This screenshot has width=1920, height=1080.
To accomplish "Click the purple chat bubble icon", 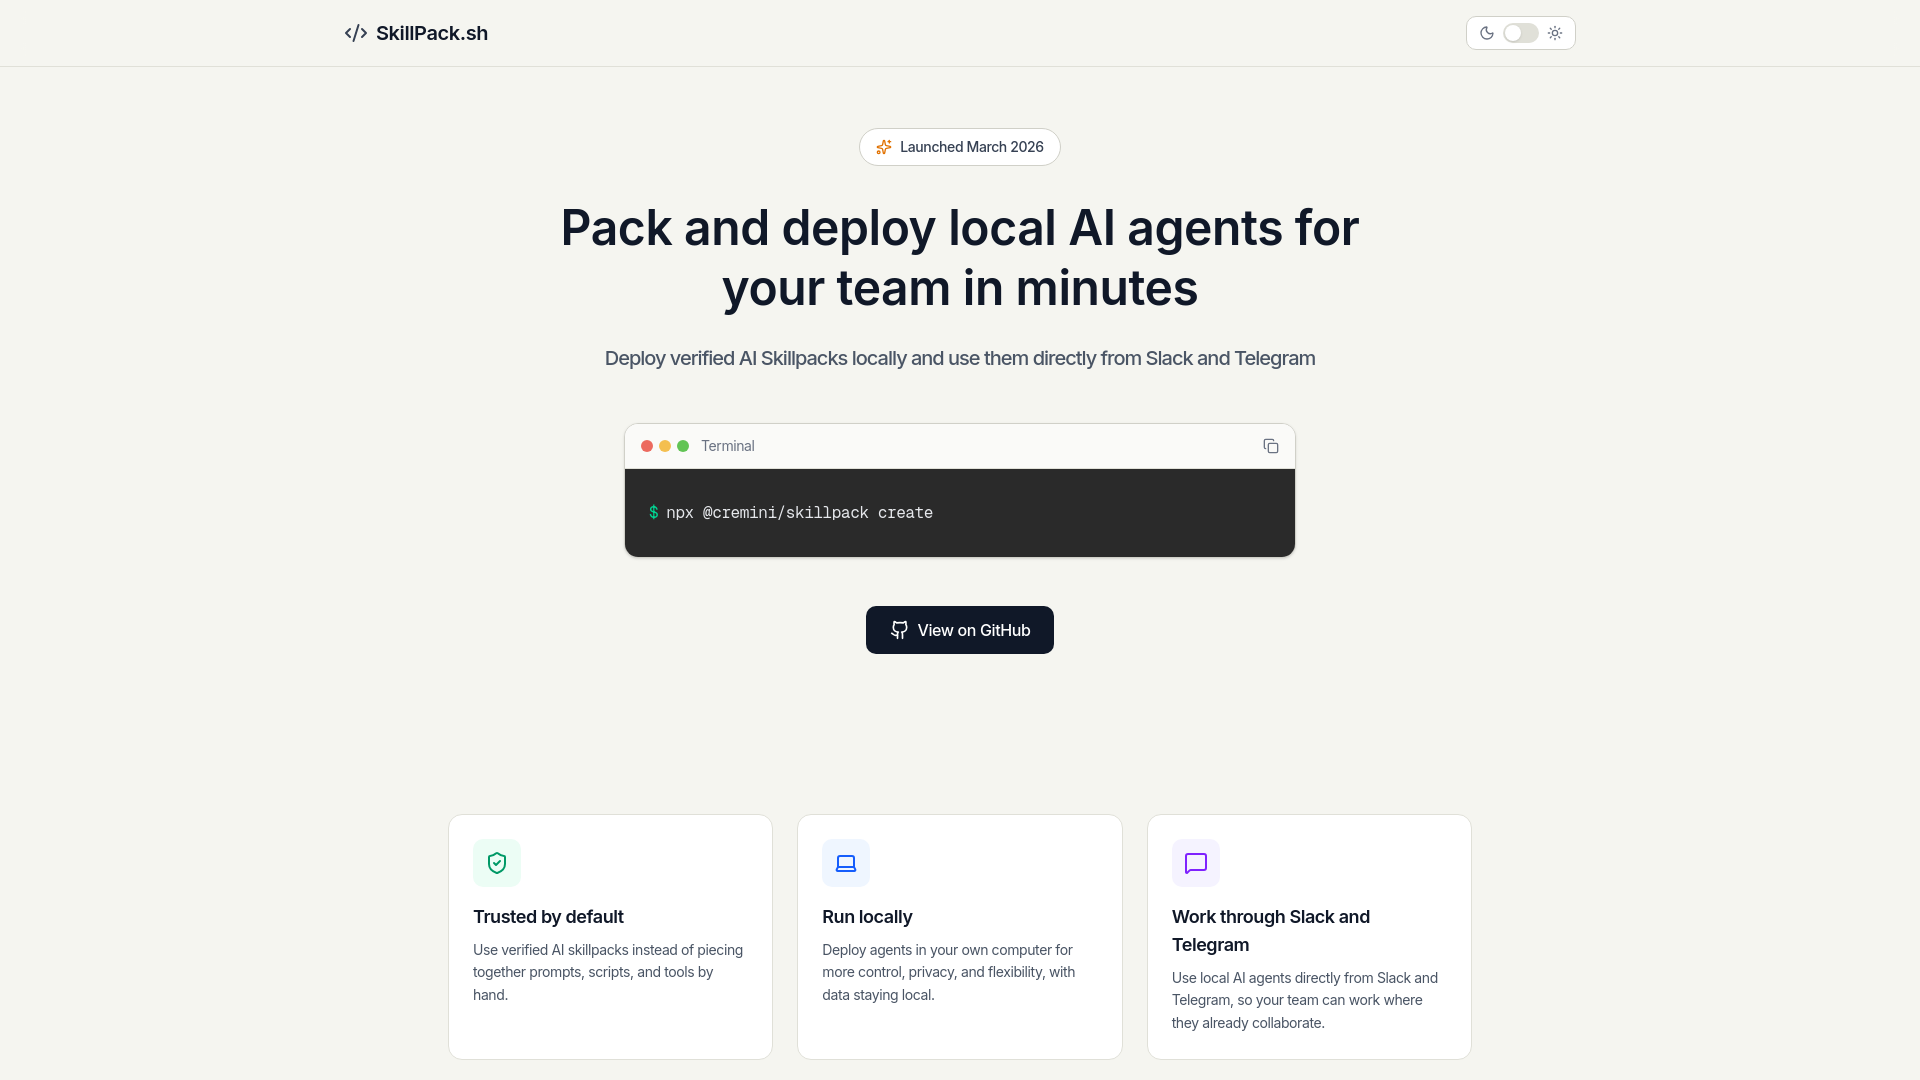I will pos(1196,863).
